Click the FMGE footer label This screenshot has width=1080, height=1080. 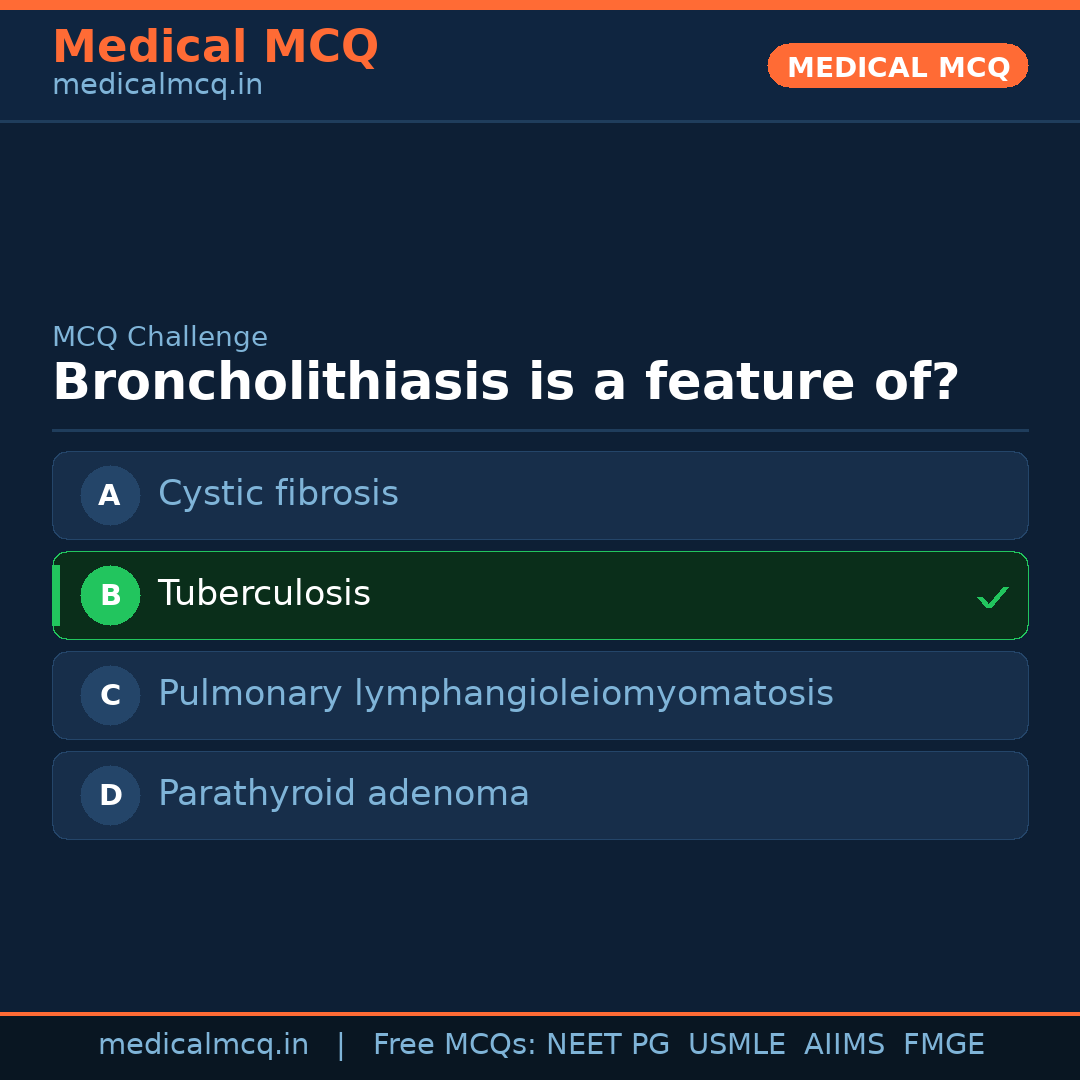pos(943,1044)
